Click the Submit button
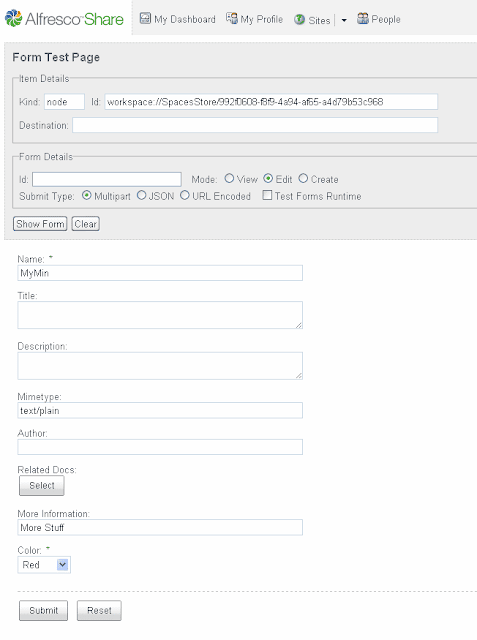Screen dimensions: 477x640 tap(44, 610)
